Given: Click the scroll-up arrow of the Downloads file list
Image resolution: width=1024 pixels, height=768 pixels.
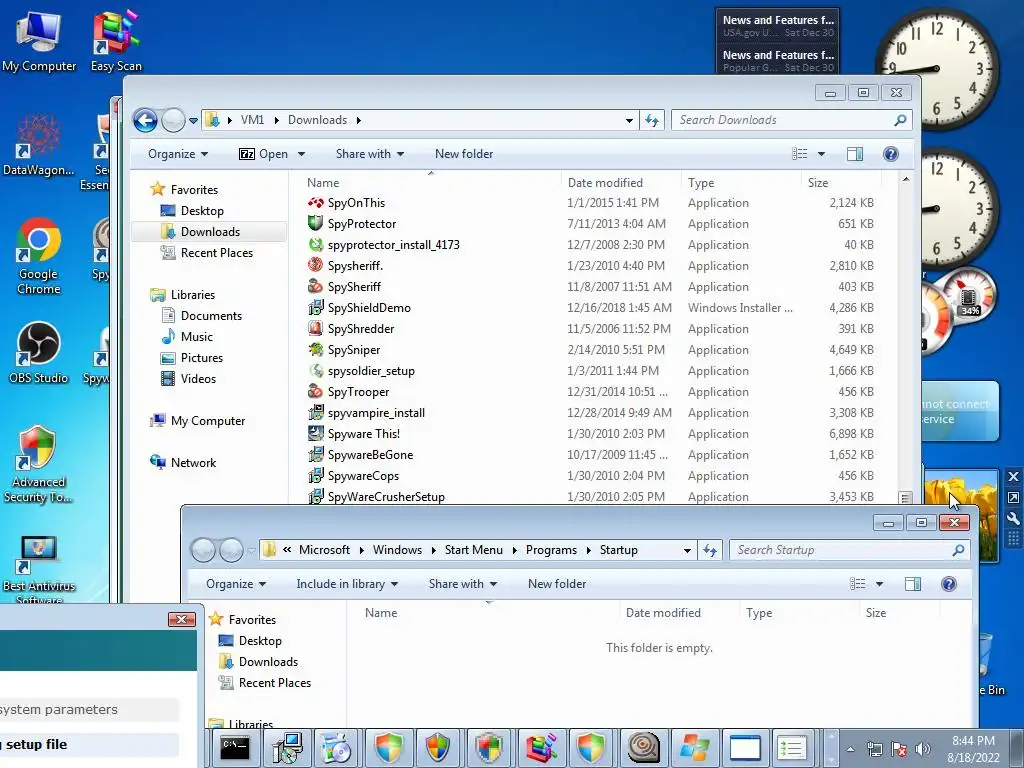Looking at the screenshot, I should pos(905,180).
